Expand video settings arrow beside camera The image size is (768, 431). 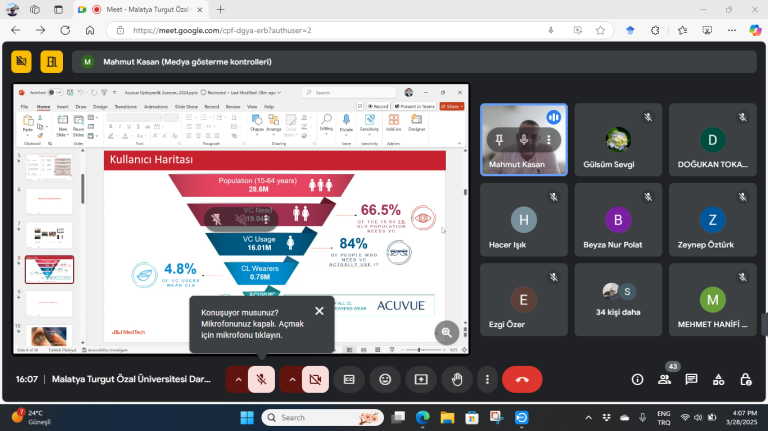pyautogui.click(x=291, y=379)
